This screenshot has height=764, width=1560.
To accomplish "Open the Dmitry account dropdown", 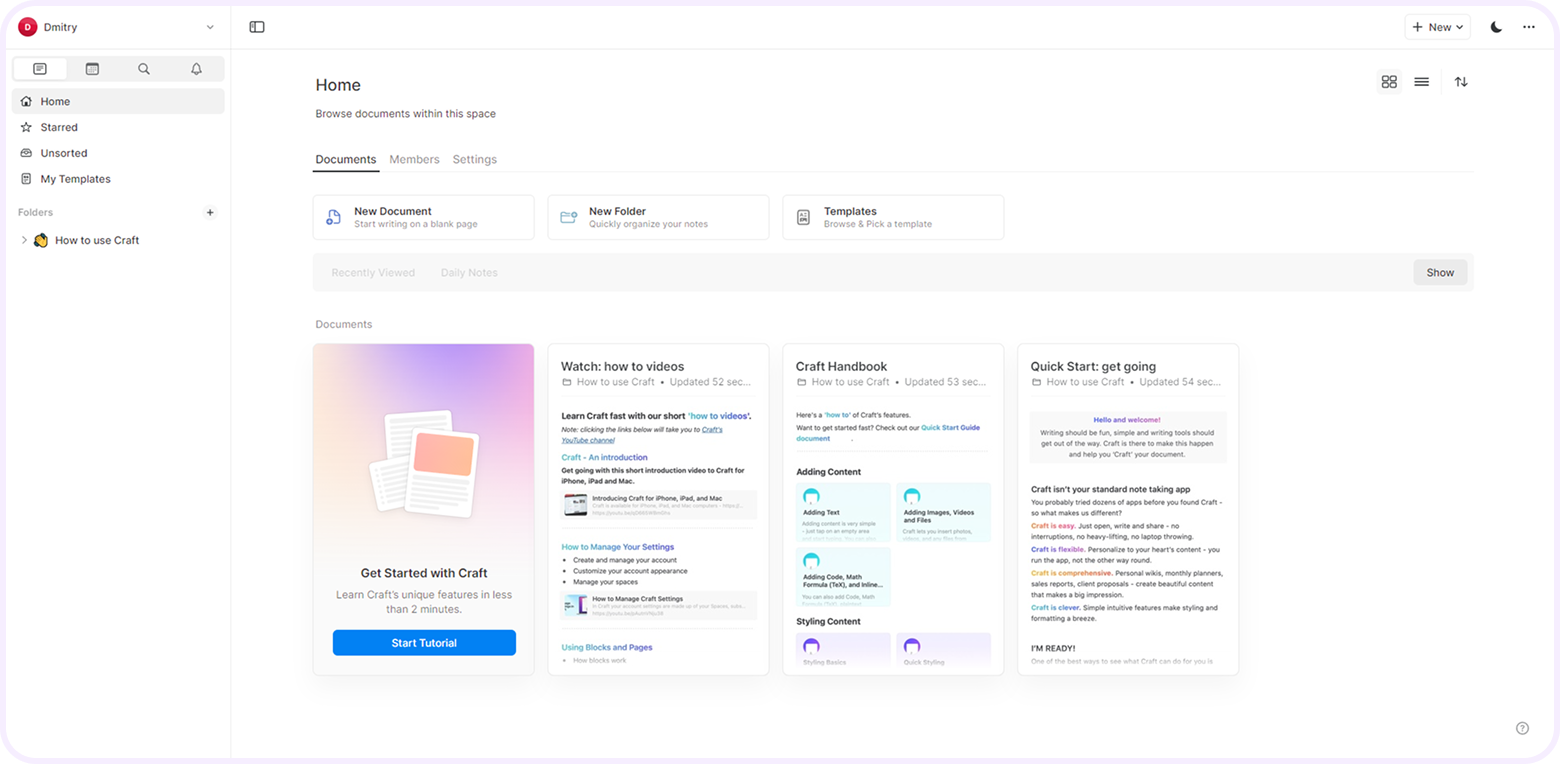I will (117, 27).
